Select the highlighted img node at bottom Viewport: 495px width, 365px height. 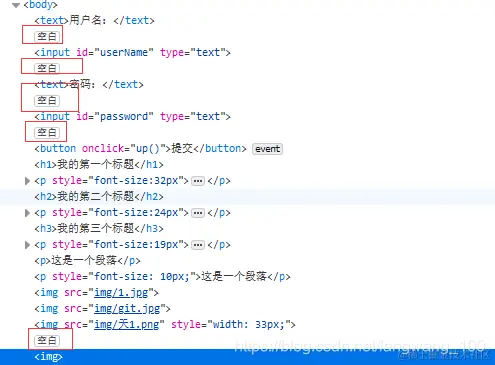[48, 357]
